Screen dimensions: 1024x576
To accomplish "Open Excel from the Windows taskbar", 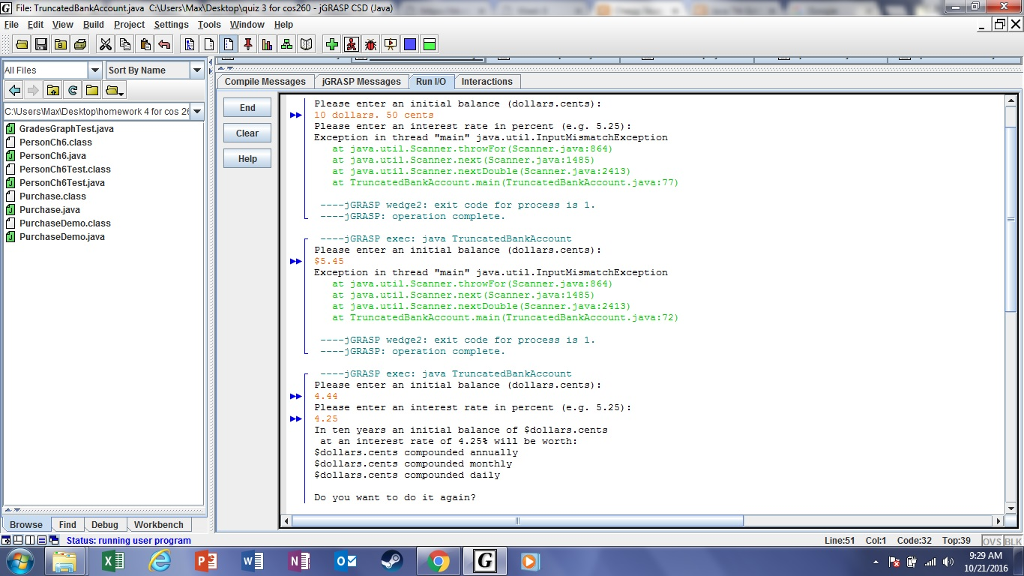I will [x=113, y=561].
